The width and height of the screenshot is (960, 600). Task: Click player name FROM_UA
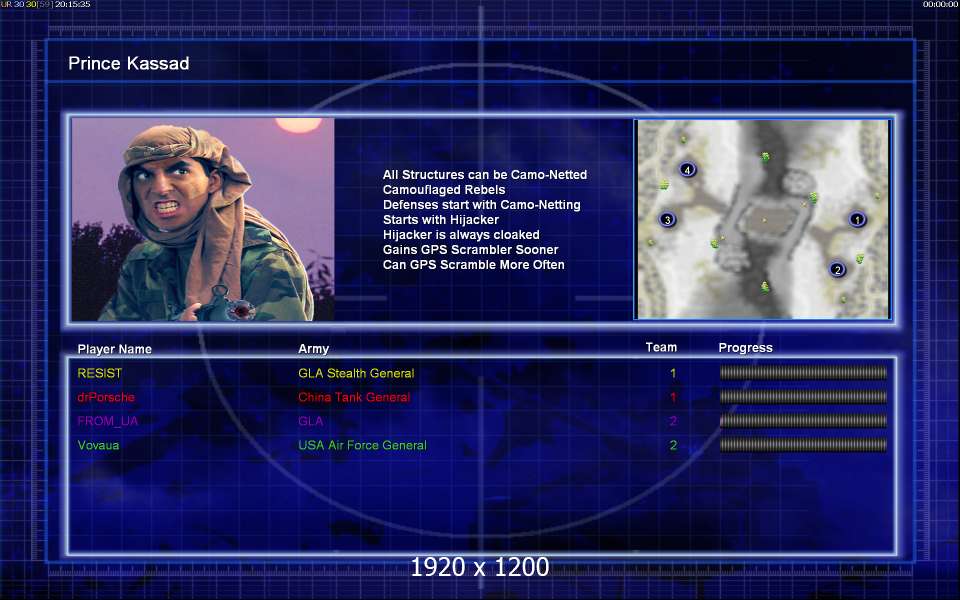[x=108, y=421]
